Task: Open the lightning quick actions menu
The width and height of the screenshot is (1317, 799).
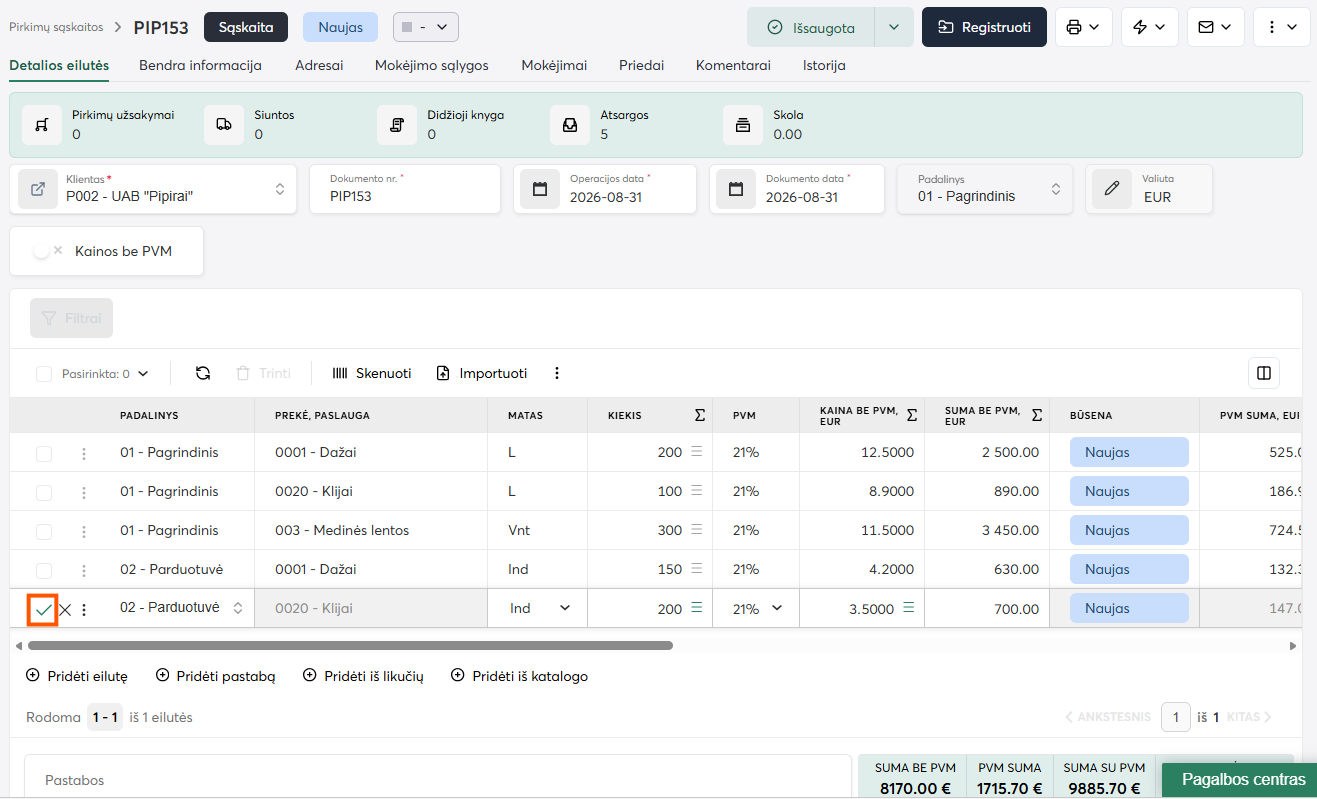Action: [1150, 27]
